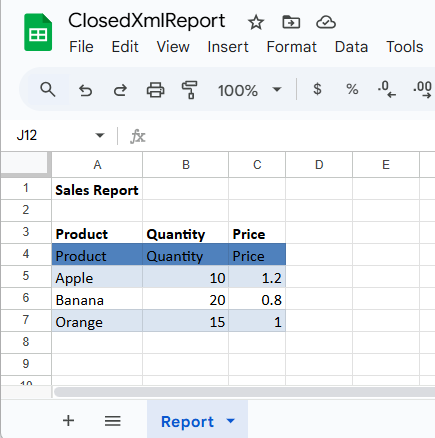Select the price cell showing 1.2
The height and width of the screenshot is (438, 435).
click(x=257, y=277)
